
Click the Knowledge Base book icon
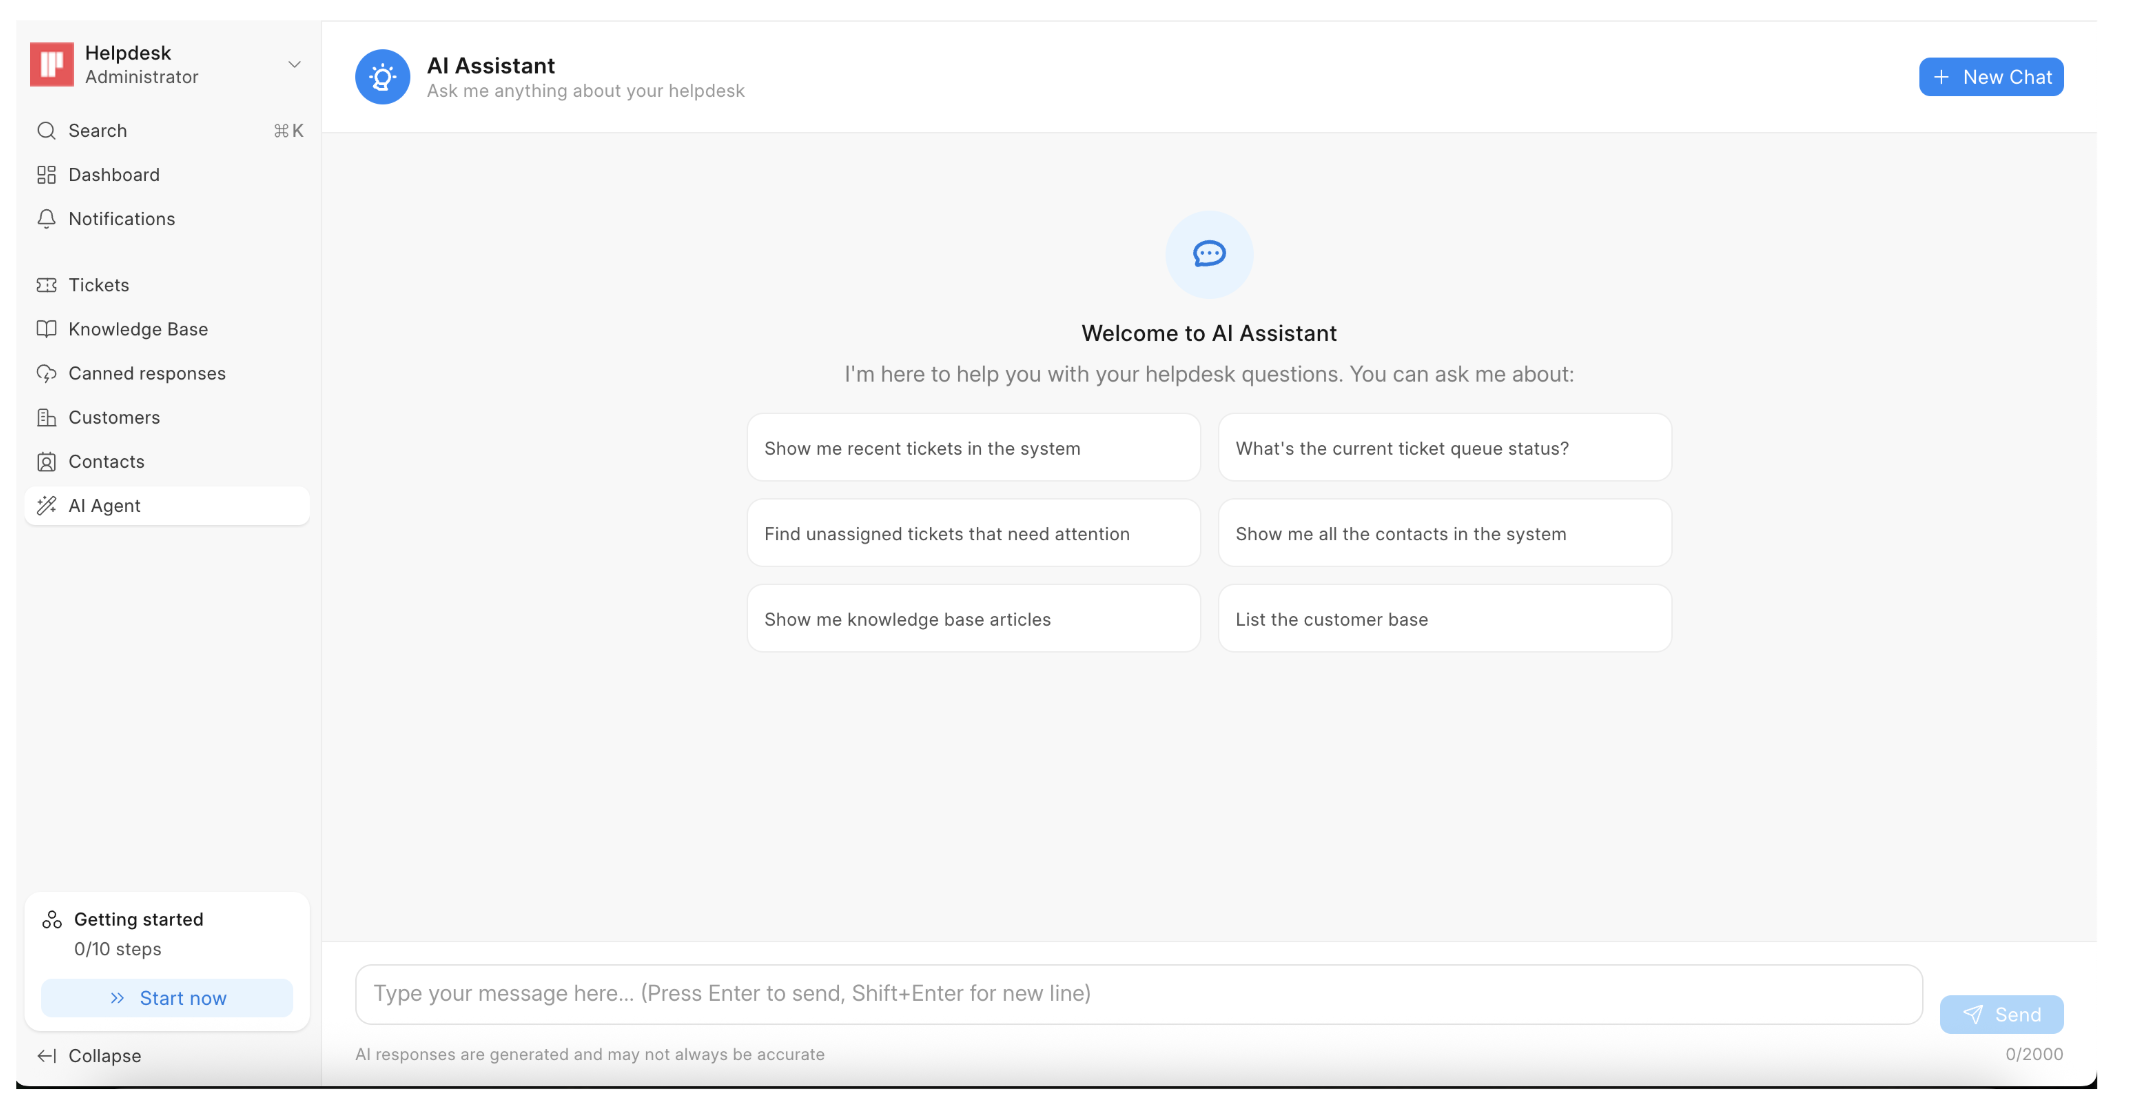tap(46, 329)
